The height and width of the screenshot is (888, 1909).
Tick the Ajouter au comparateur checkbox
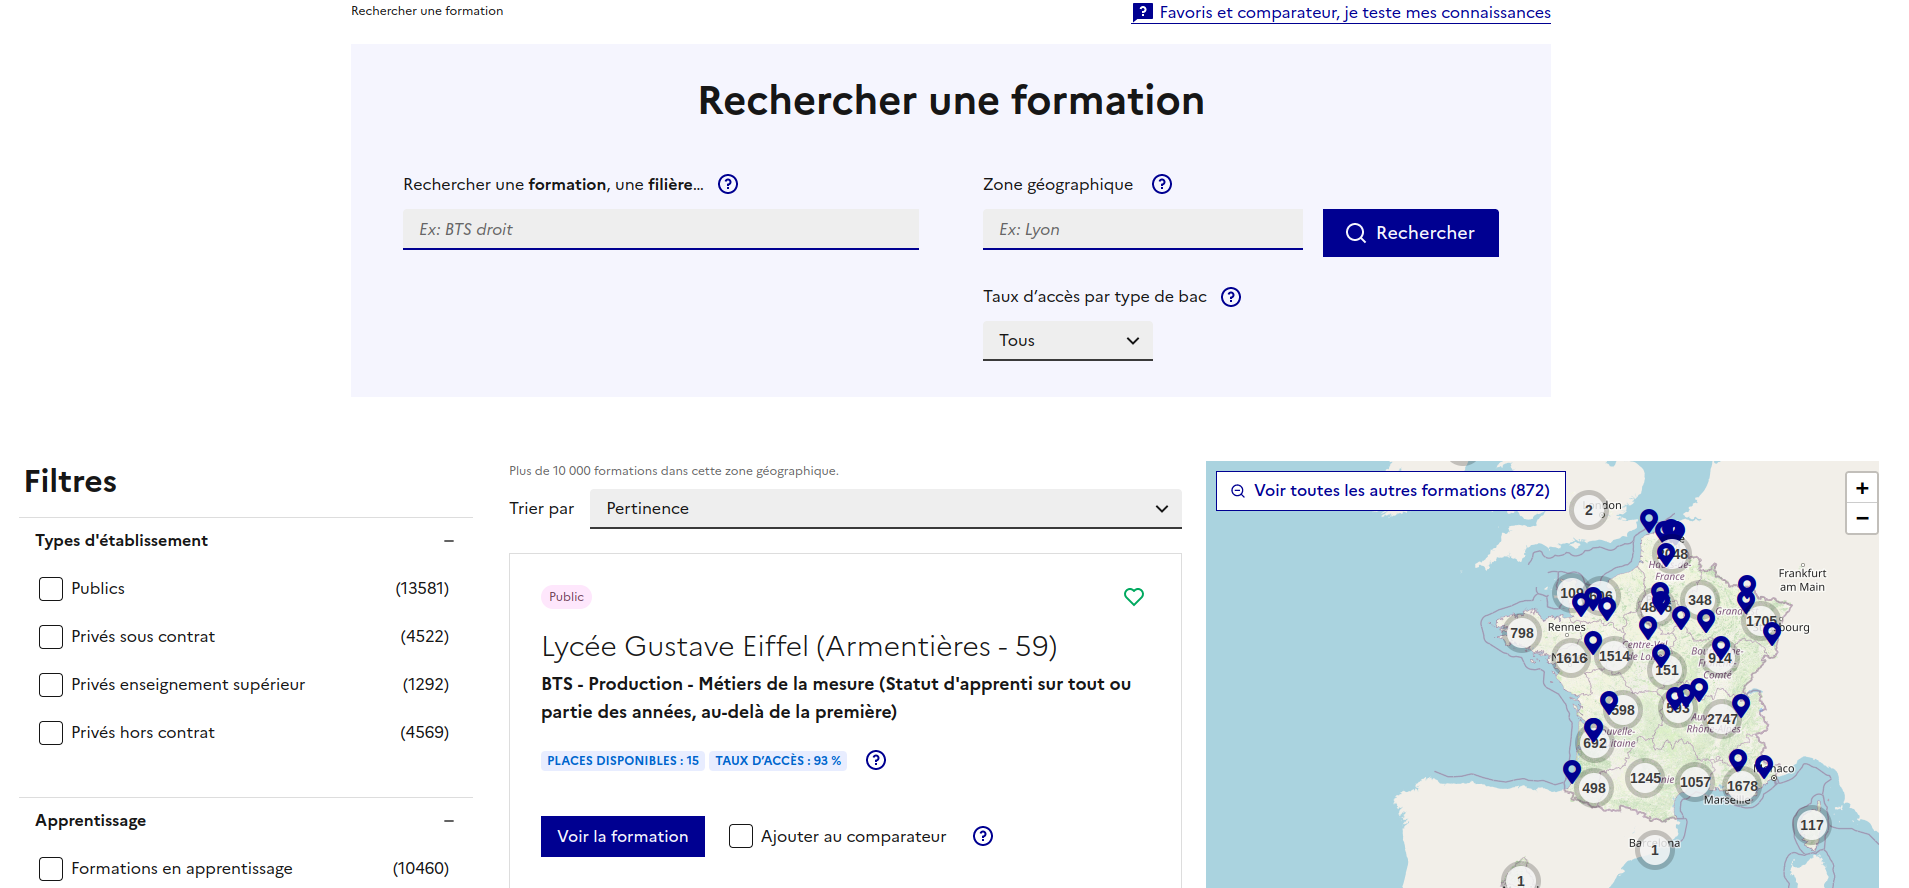coord(741,836)
